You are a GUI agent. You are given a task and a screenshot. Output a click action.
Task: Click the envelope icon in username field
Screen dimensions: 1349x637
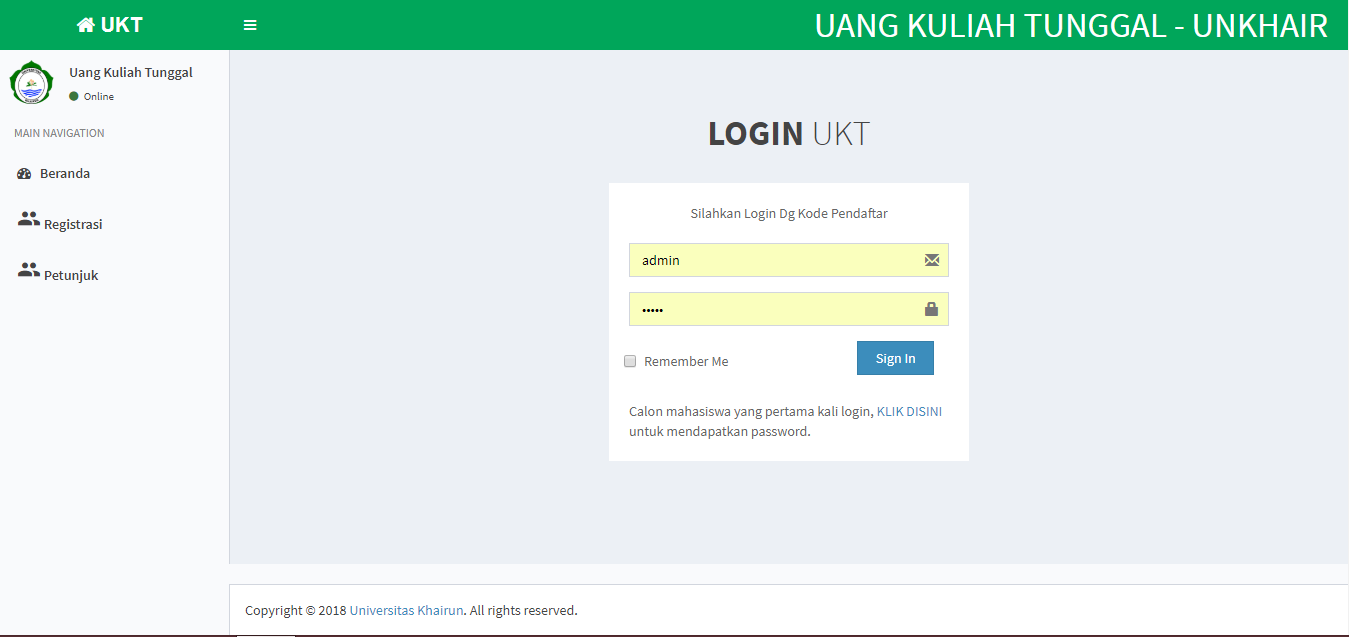pos(932,260)
